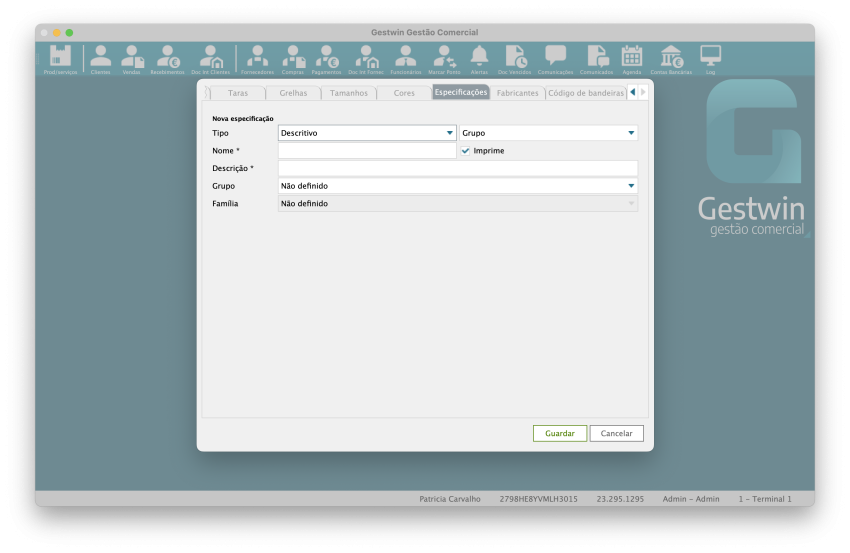The height and width of the screenshot is (553, 850).
Task: Open the Clientes module
Action: [100, 58]
